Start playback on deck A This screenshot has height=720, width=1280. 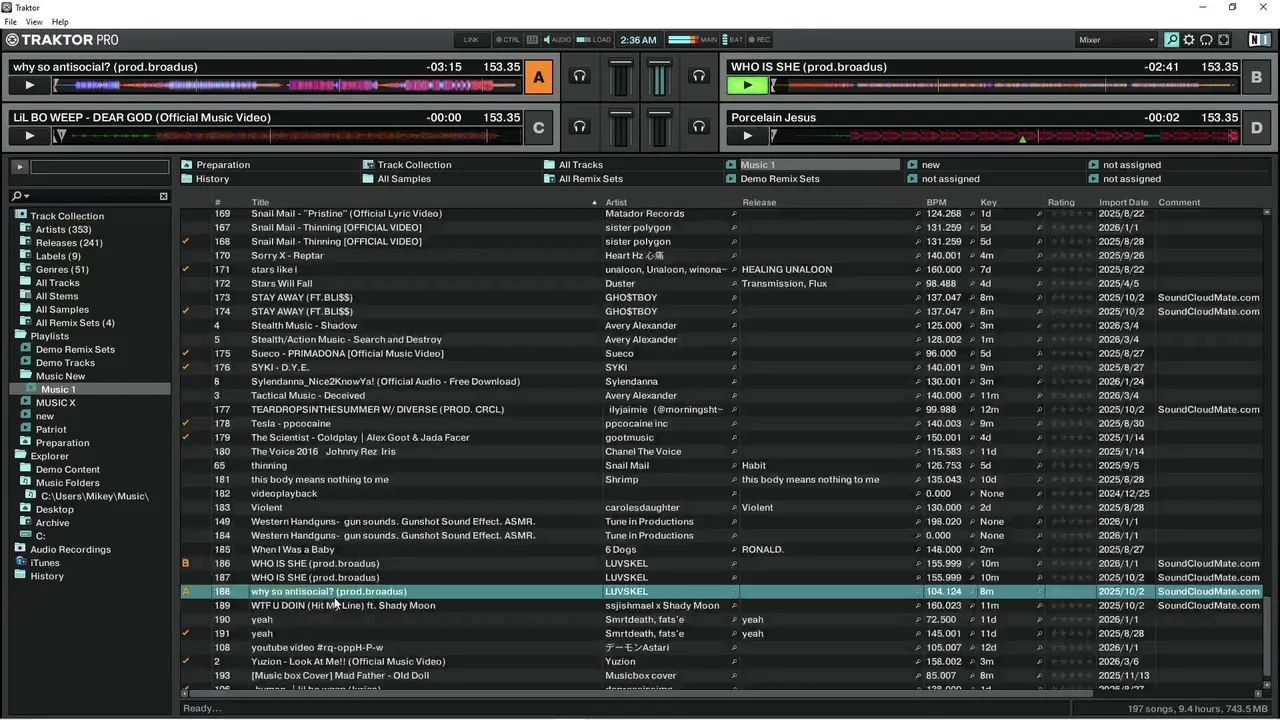click(30, 85)
